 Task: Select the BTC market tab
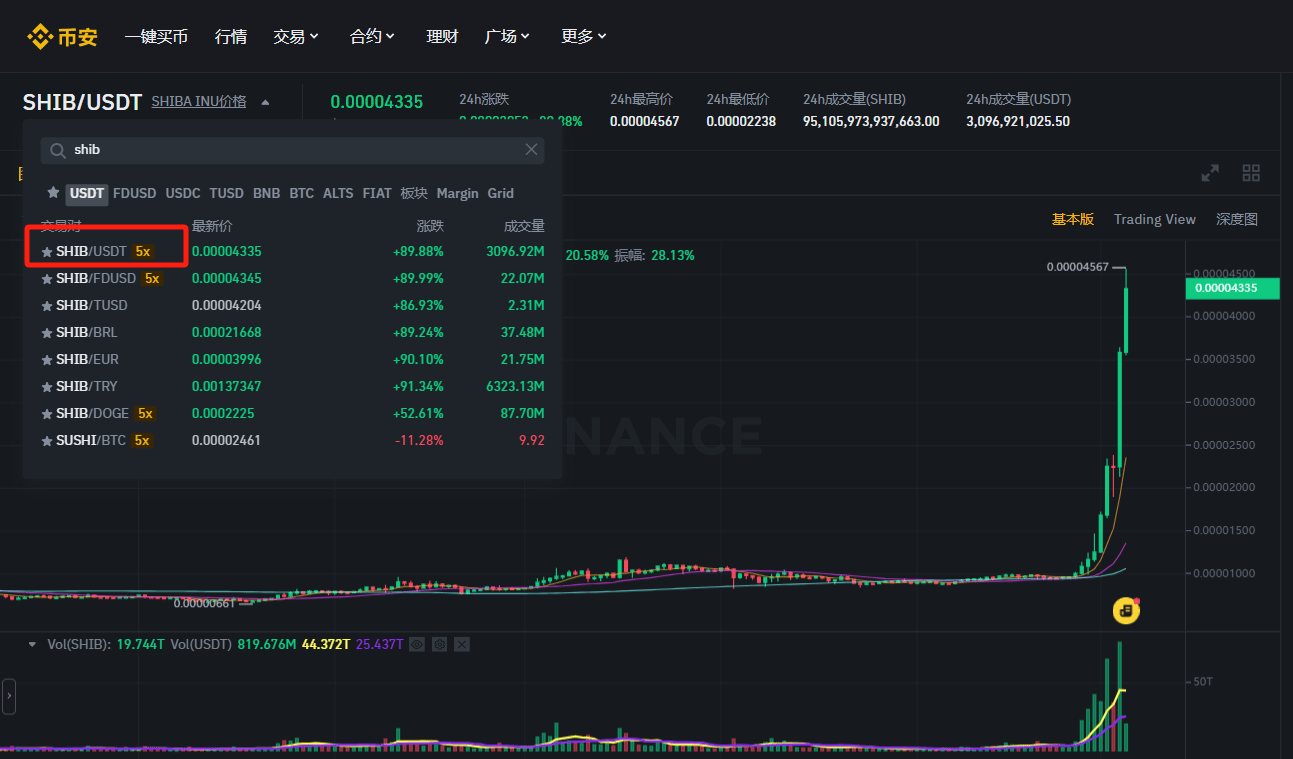302,193
